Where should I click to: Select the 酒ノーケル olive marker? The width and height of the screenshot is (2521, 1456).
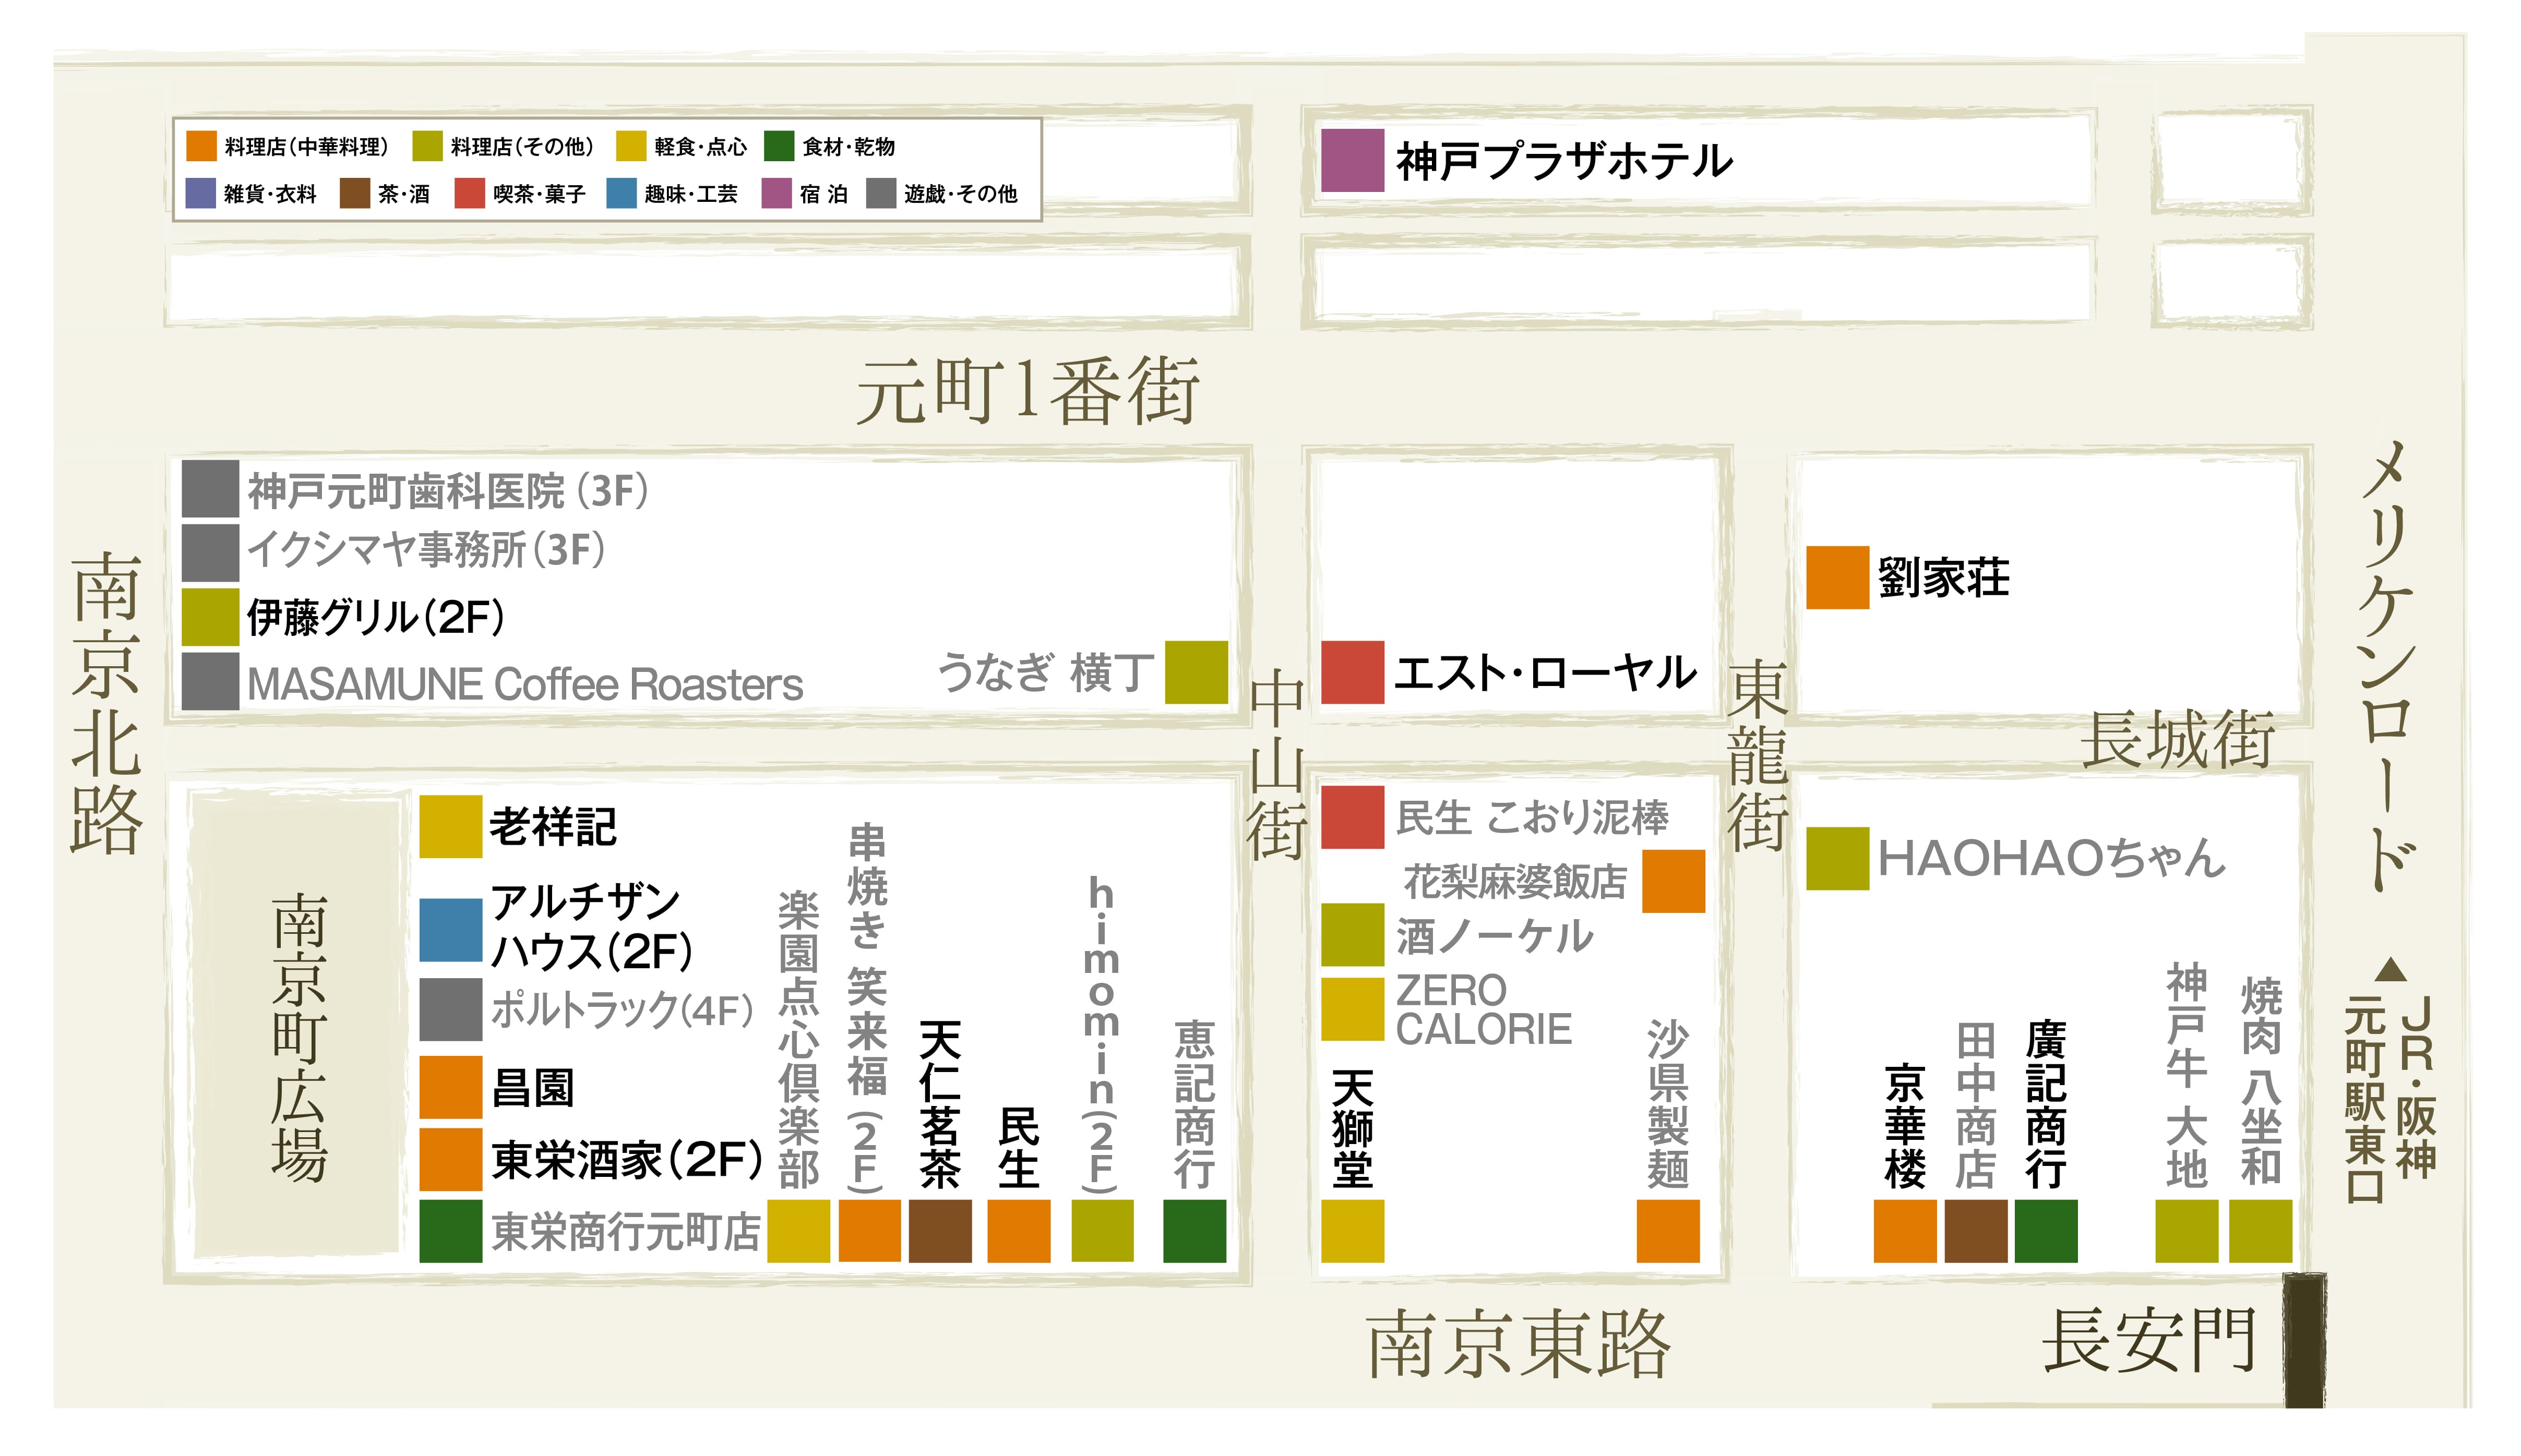point(1352,935)
